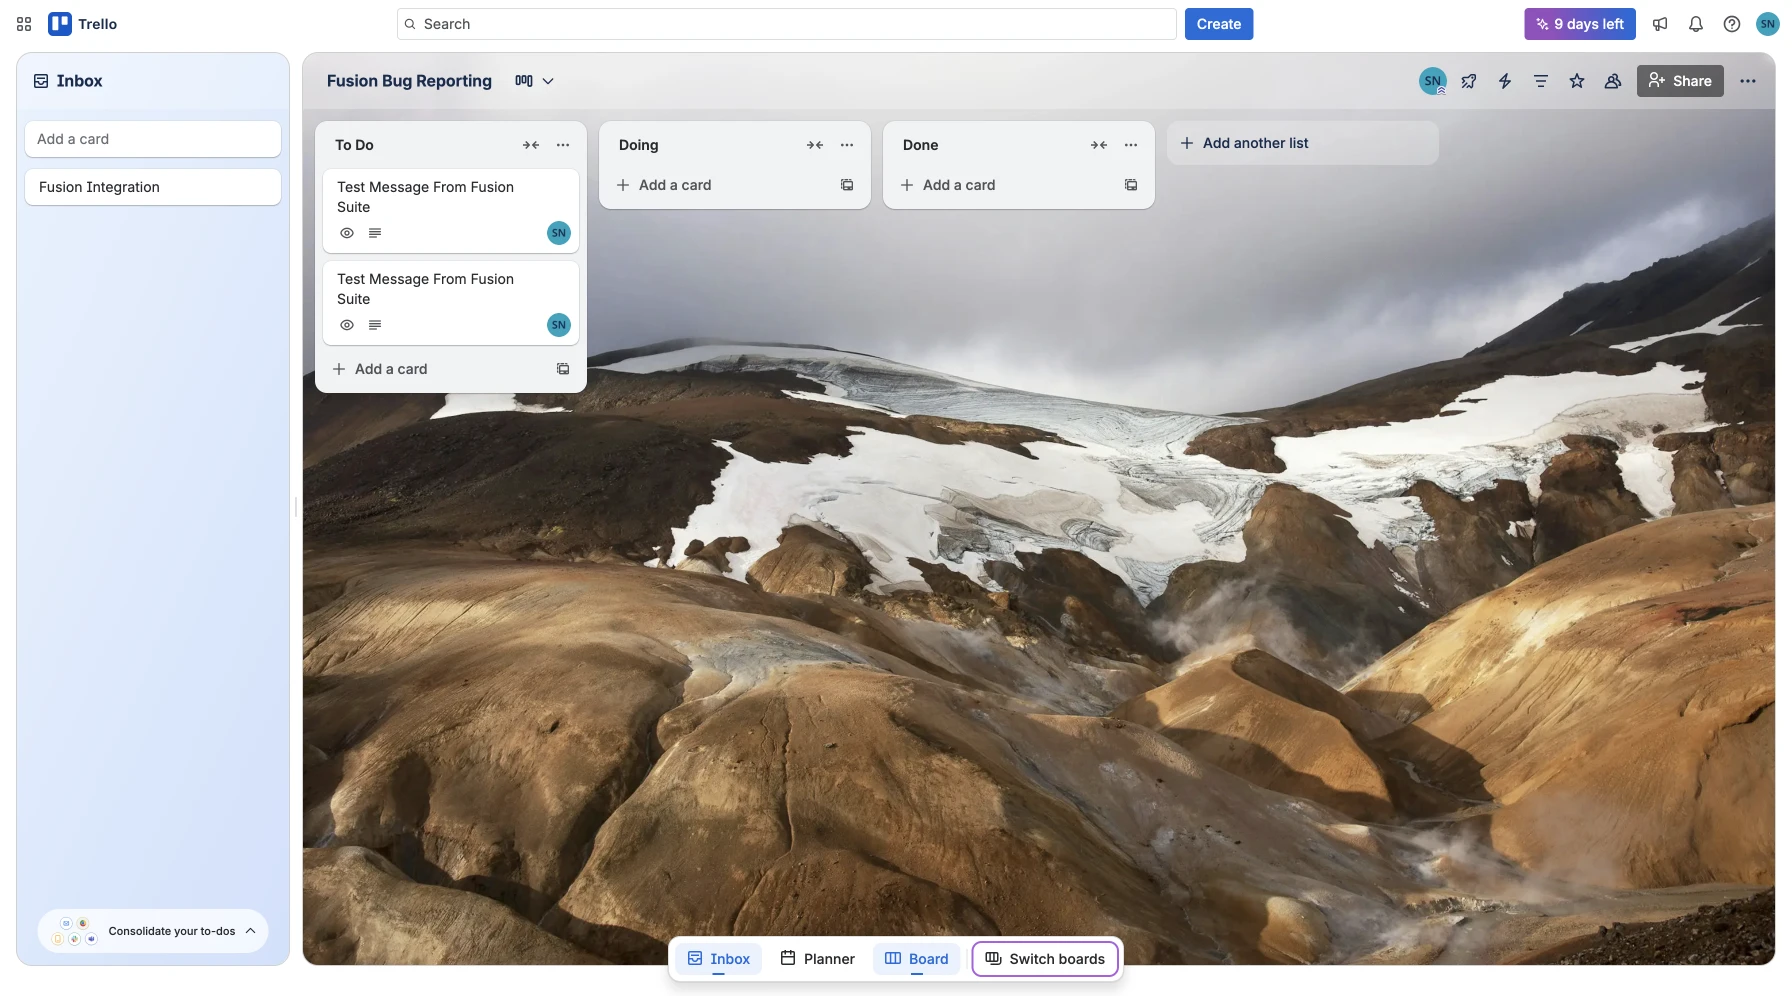Open the Done list actions menu
The image size is (1792, 996).
tap(1131, 145)
